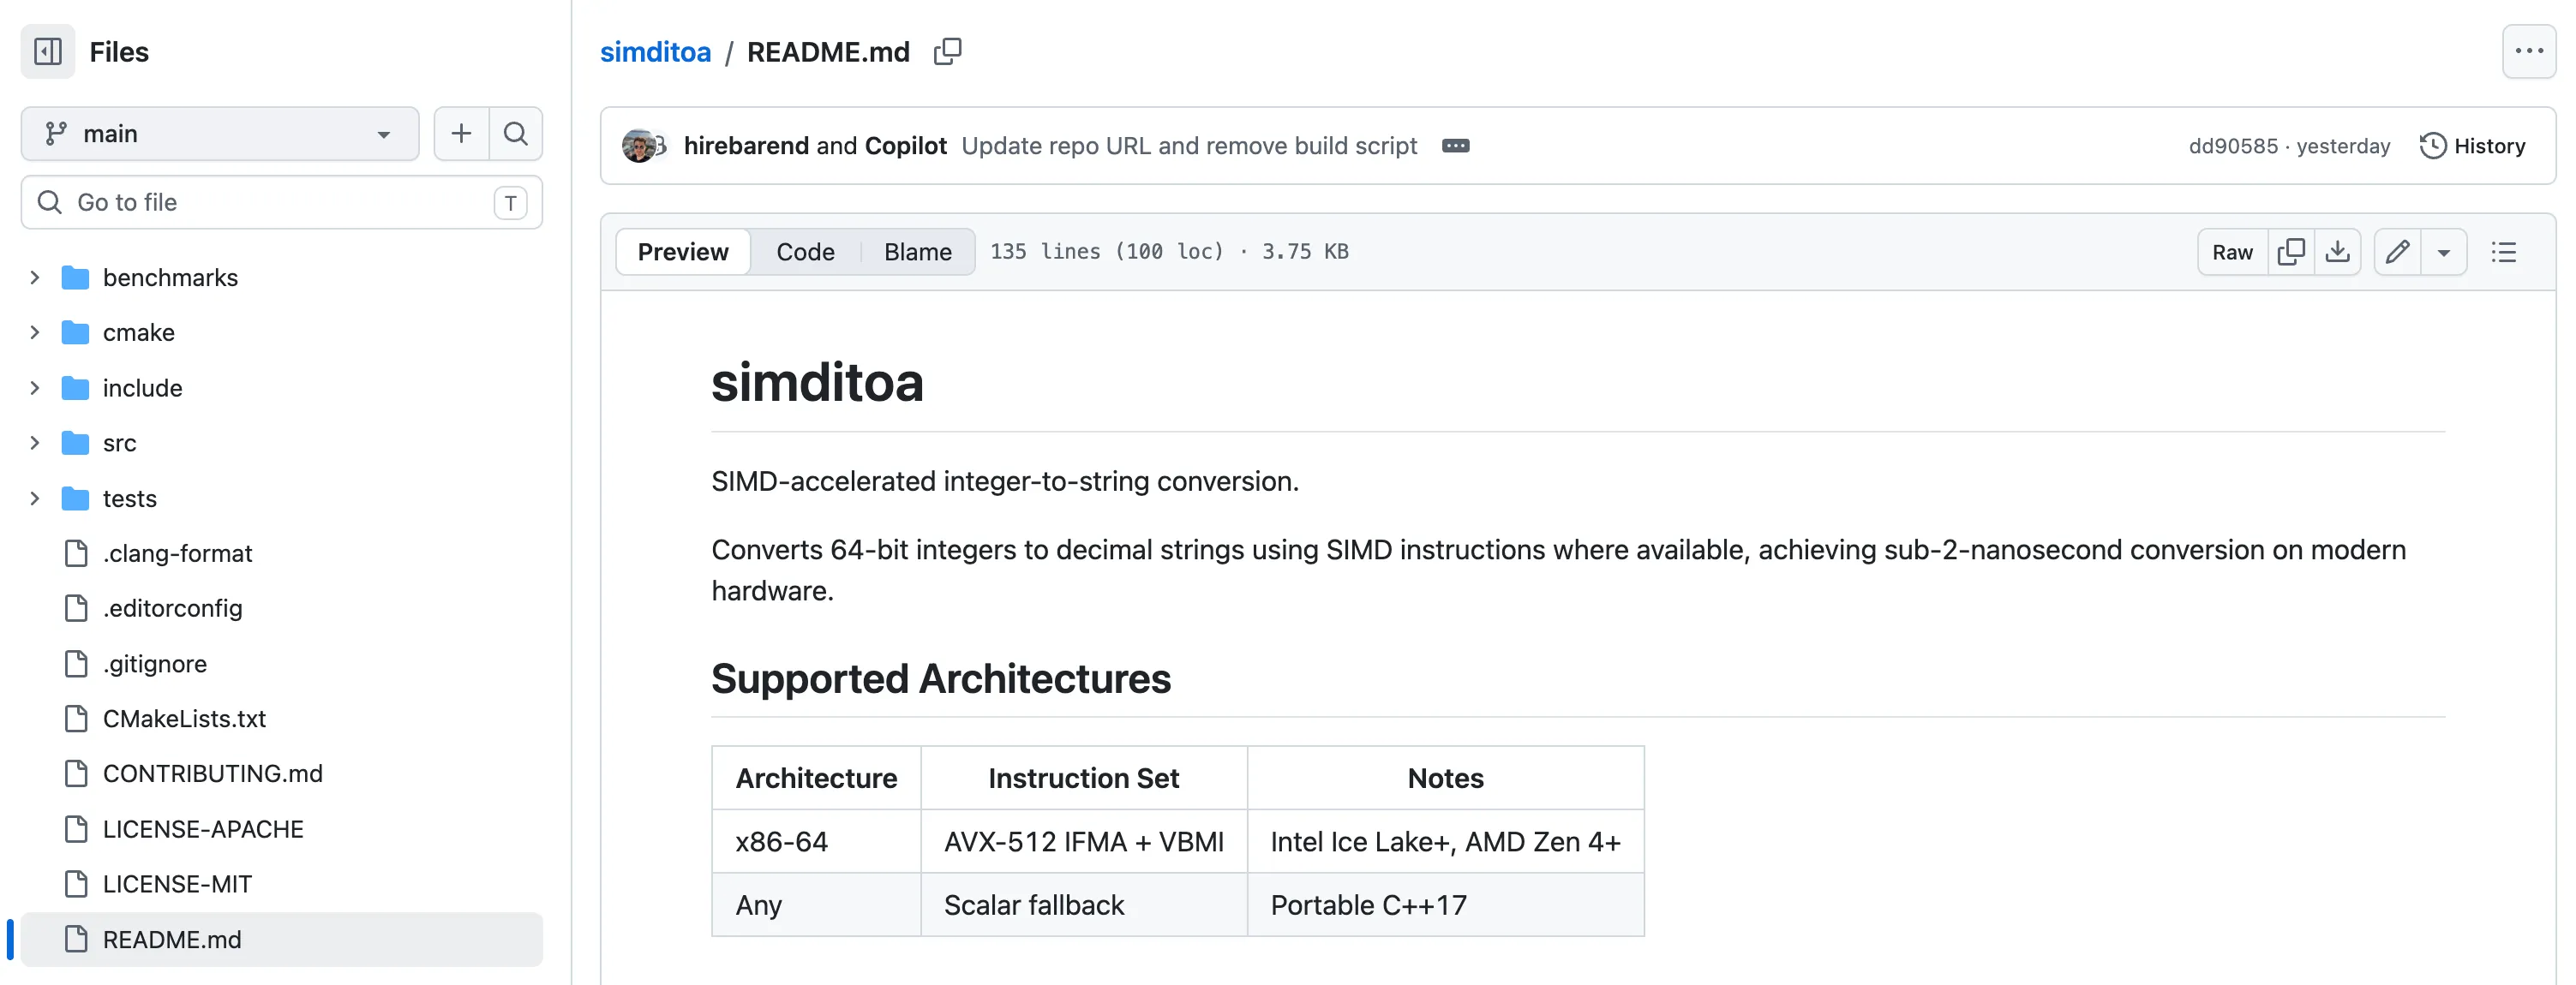Open the three-dot more options menu

click(2529, 51)
